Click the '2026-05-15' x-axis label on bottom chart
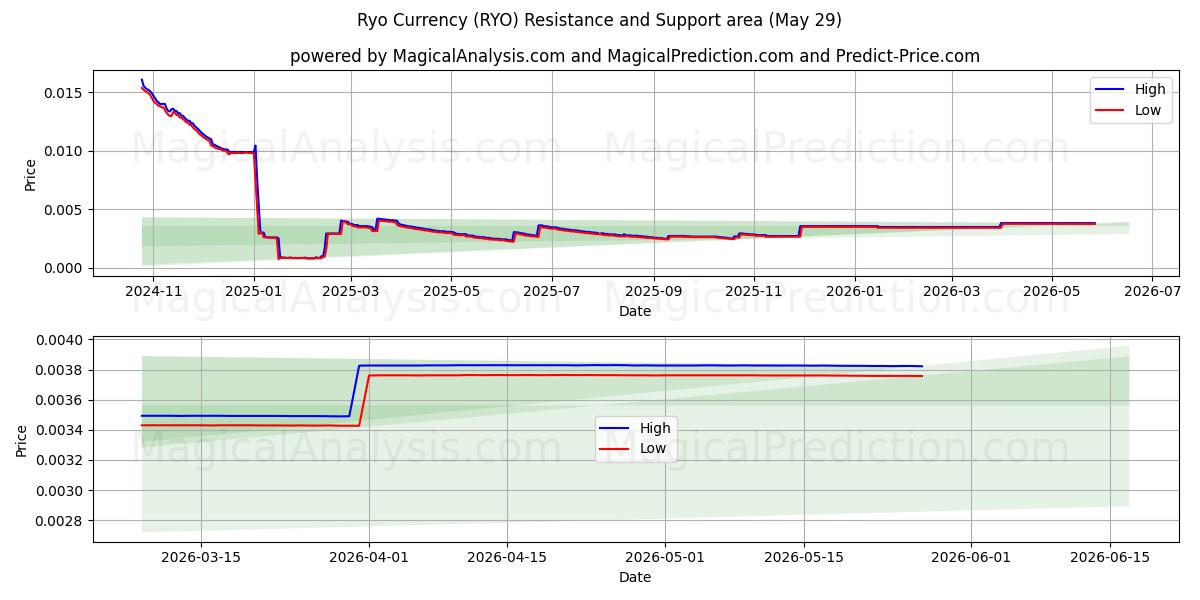 [803, 558]
